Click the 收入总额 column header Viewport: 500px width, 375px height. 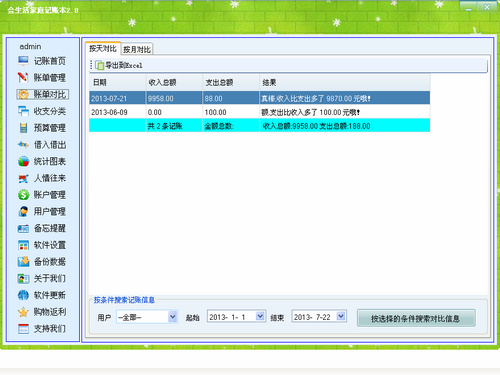[x=174, y=82]
